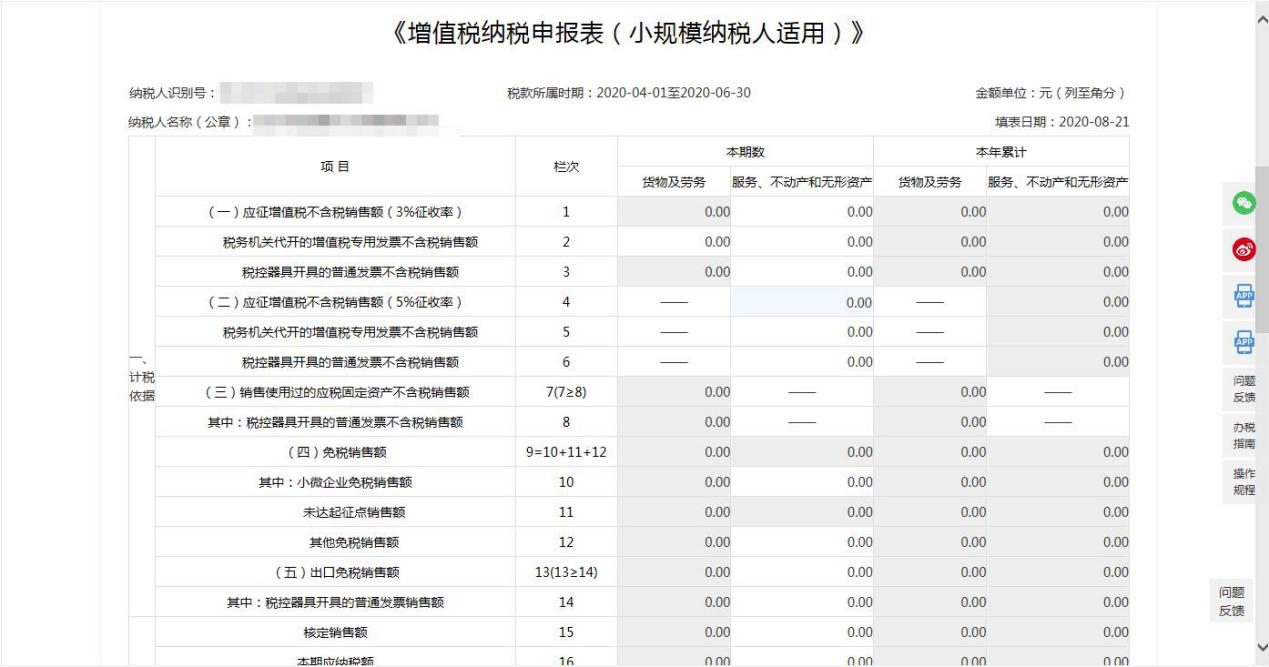This screenshot has width=1269, height=667.
Task: Click row label （三）销售使用过的应税固定资产不含税销售额
Action: [x=335, y=392]
